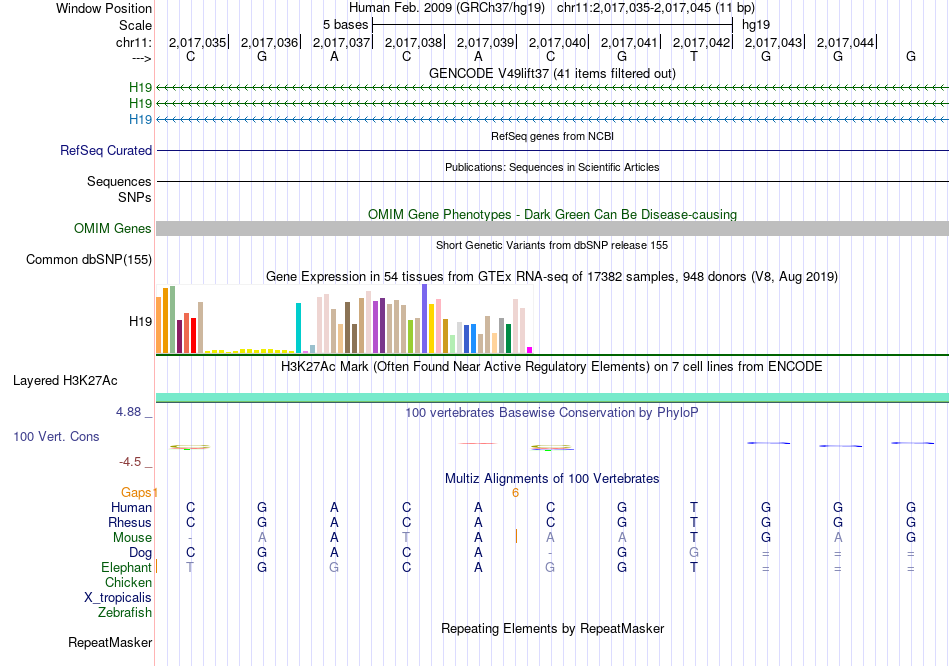950x666 pixels.
Task: Click the H3K27Ac Mark ENCODE title
Action: (552, 367)
